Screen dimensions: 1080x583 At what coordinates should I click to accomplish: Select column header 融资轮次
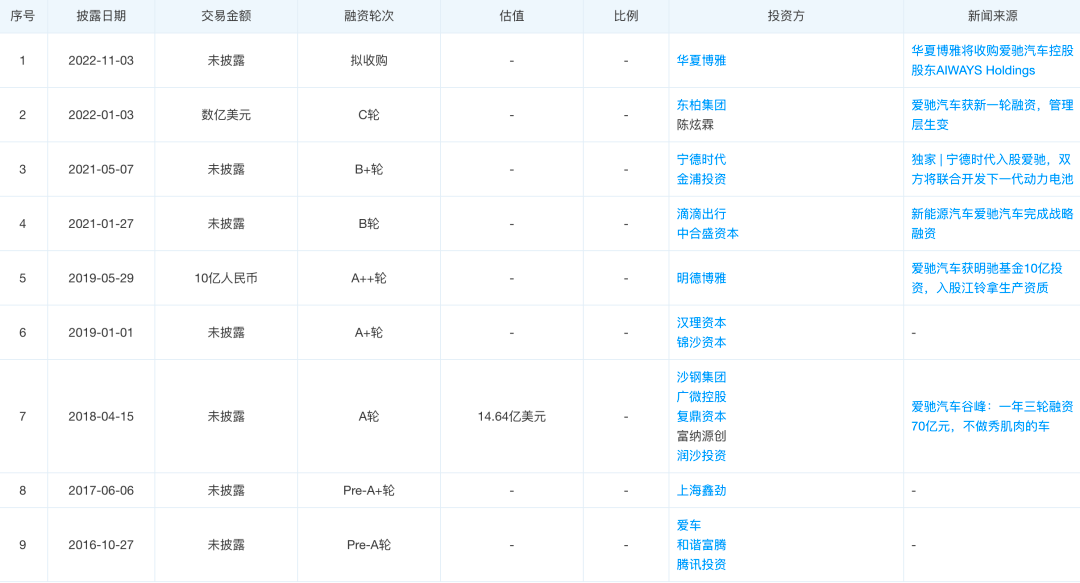(x=368, y=16)
